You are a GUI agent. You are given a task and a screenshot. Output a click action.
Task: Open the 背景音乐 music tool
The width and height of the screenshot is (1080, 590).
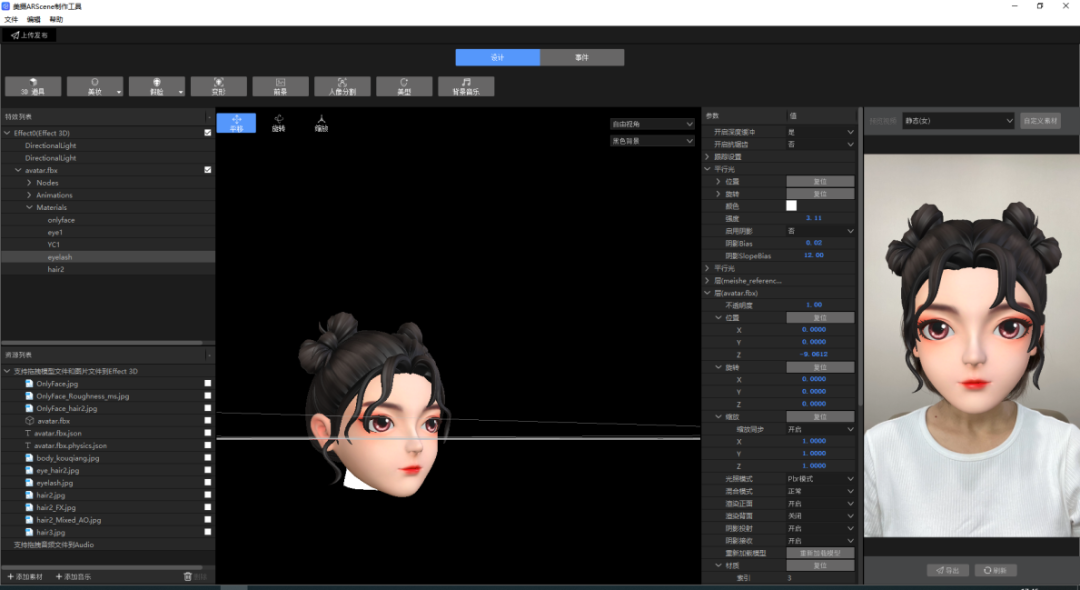tap(466, 87)
